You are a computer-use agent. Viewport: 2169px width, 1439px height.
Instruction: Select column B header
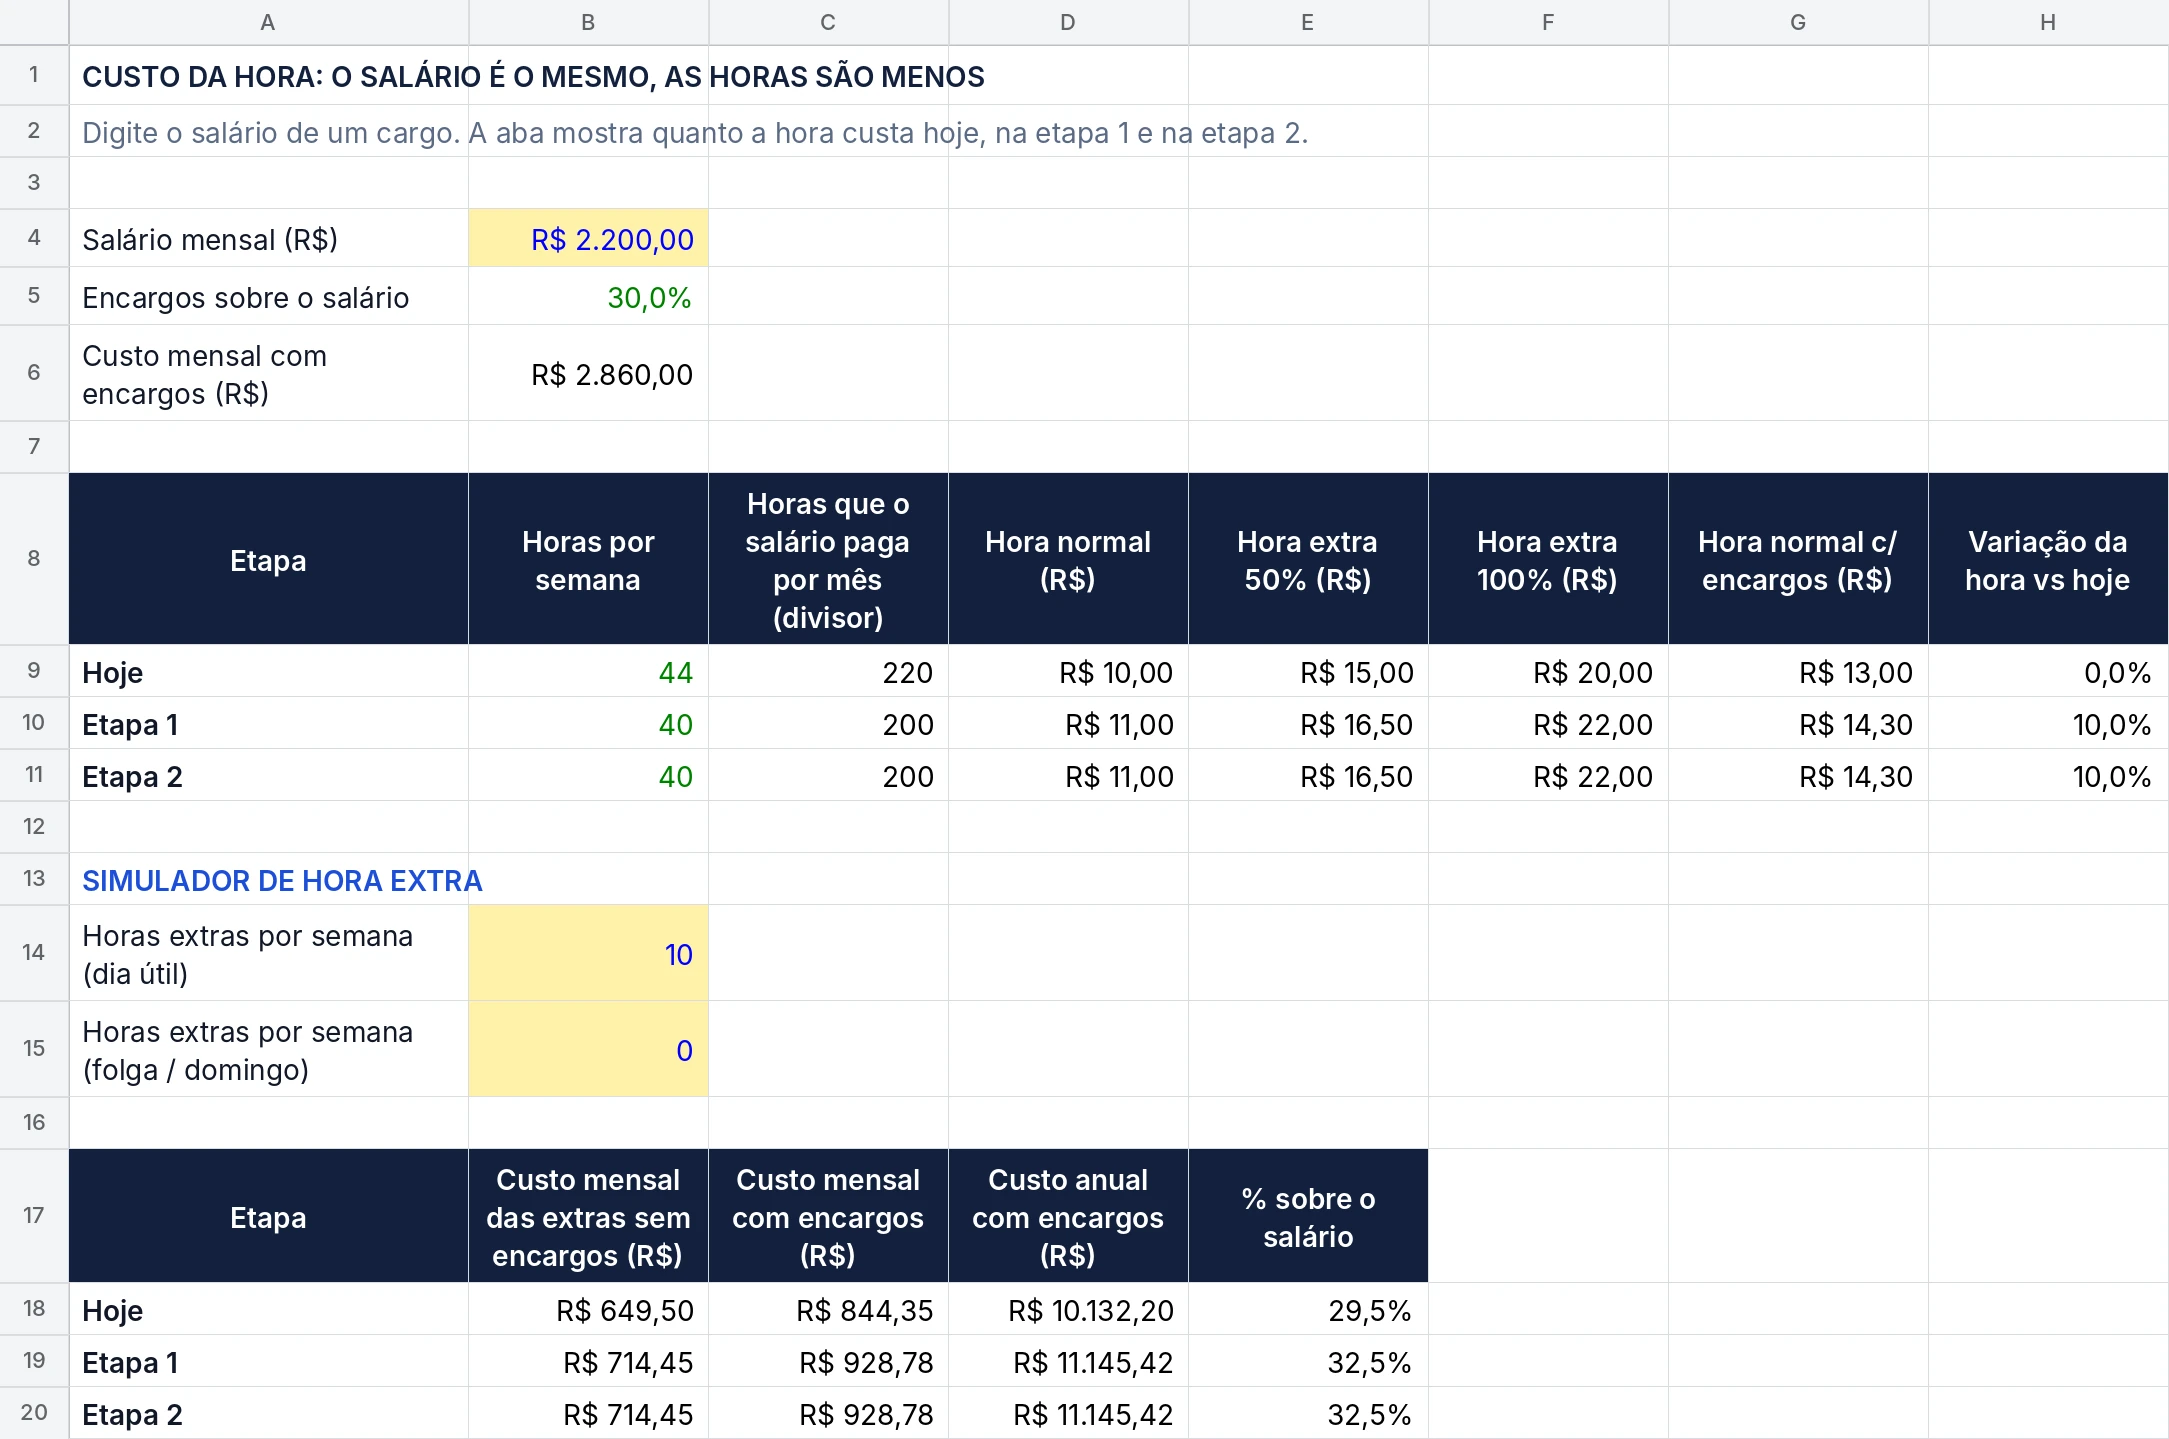click(x=588, y=22)
